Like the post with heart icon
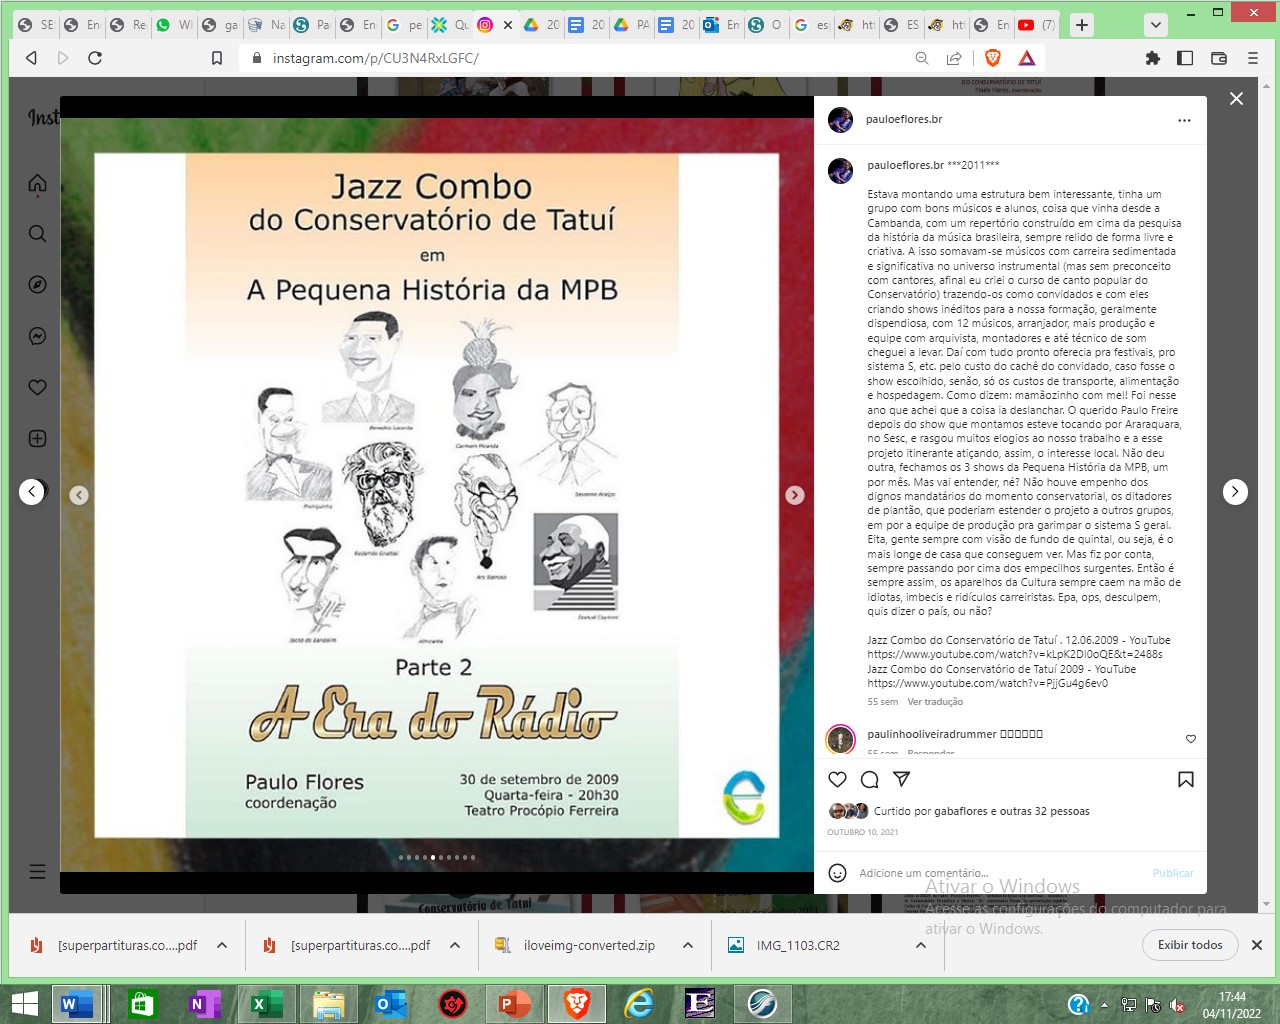The image size is (1280, 1024). (x=838, y=780)
